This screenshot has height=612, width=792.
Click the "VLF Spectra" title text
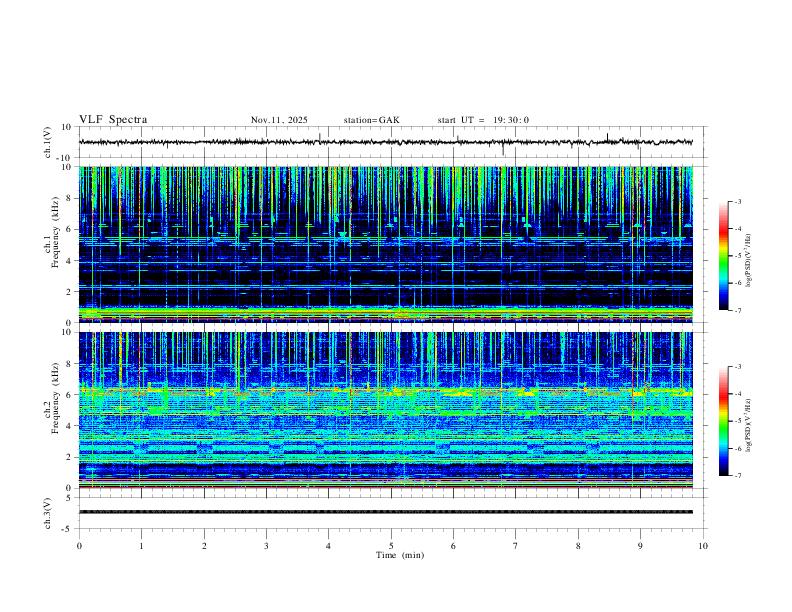pyautogui.click(x=113, y=120)
